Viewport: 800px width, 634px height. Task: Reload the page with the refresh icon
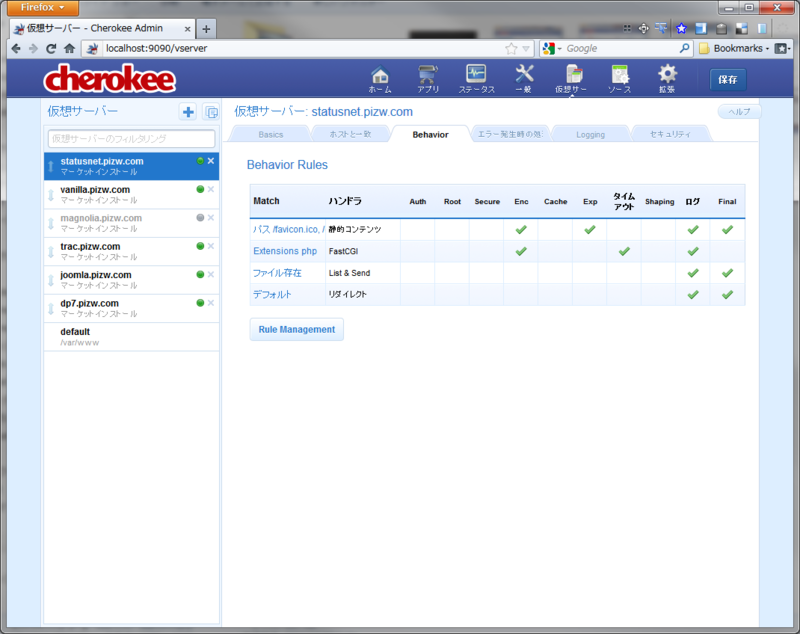pyautogui.click(x=51, y=48)
